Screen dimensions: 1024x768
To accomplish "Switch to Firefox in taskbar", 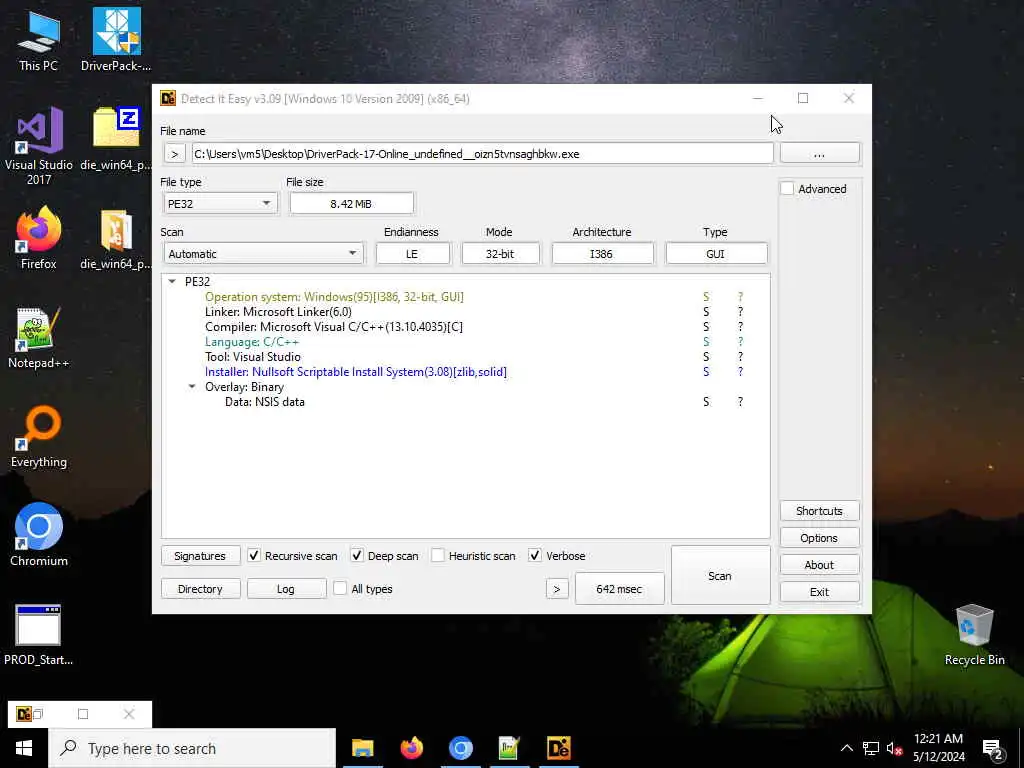I will click(x=411, y=748).
